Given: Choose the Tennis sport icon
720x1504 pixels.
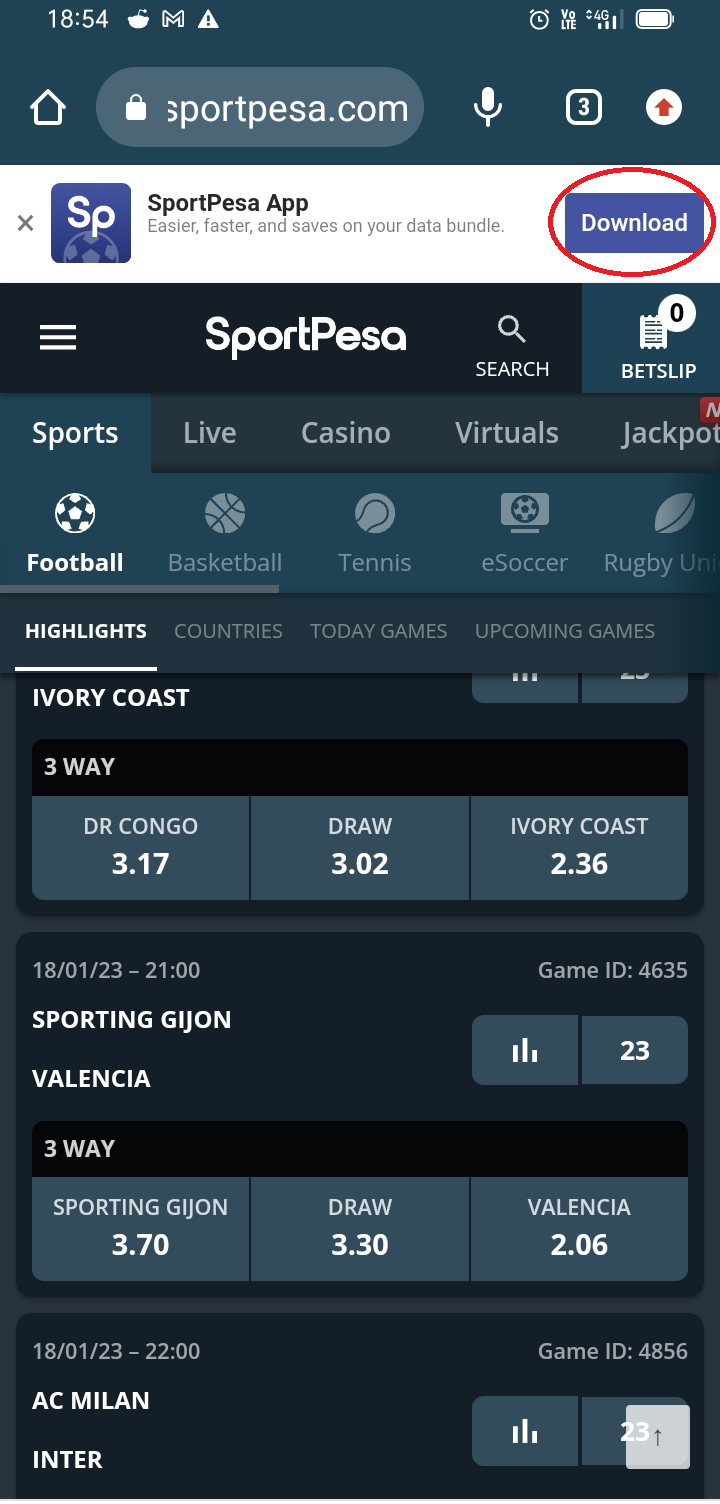Looking at the screenshot, I should coord(375,515).
